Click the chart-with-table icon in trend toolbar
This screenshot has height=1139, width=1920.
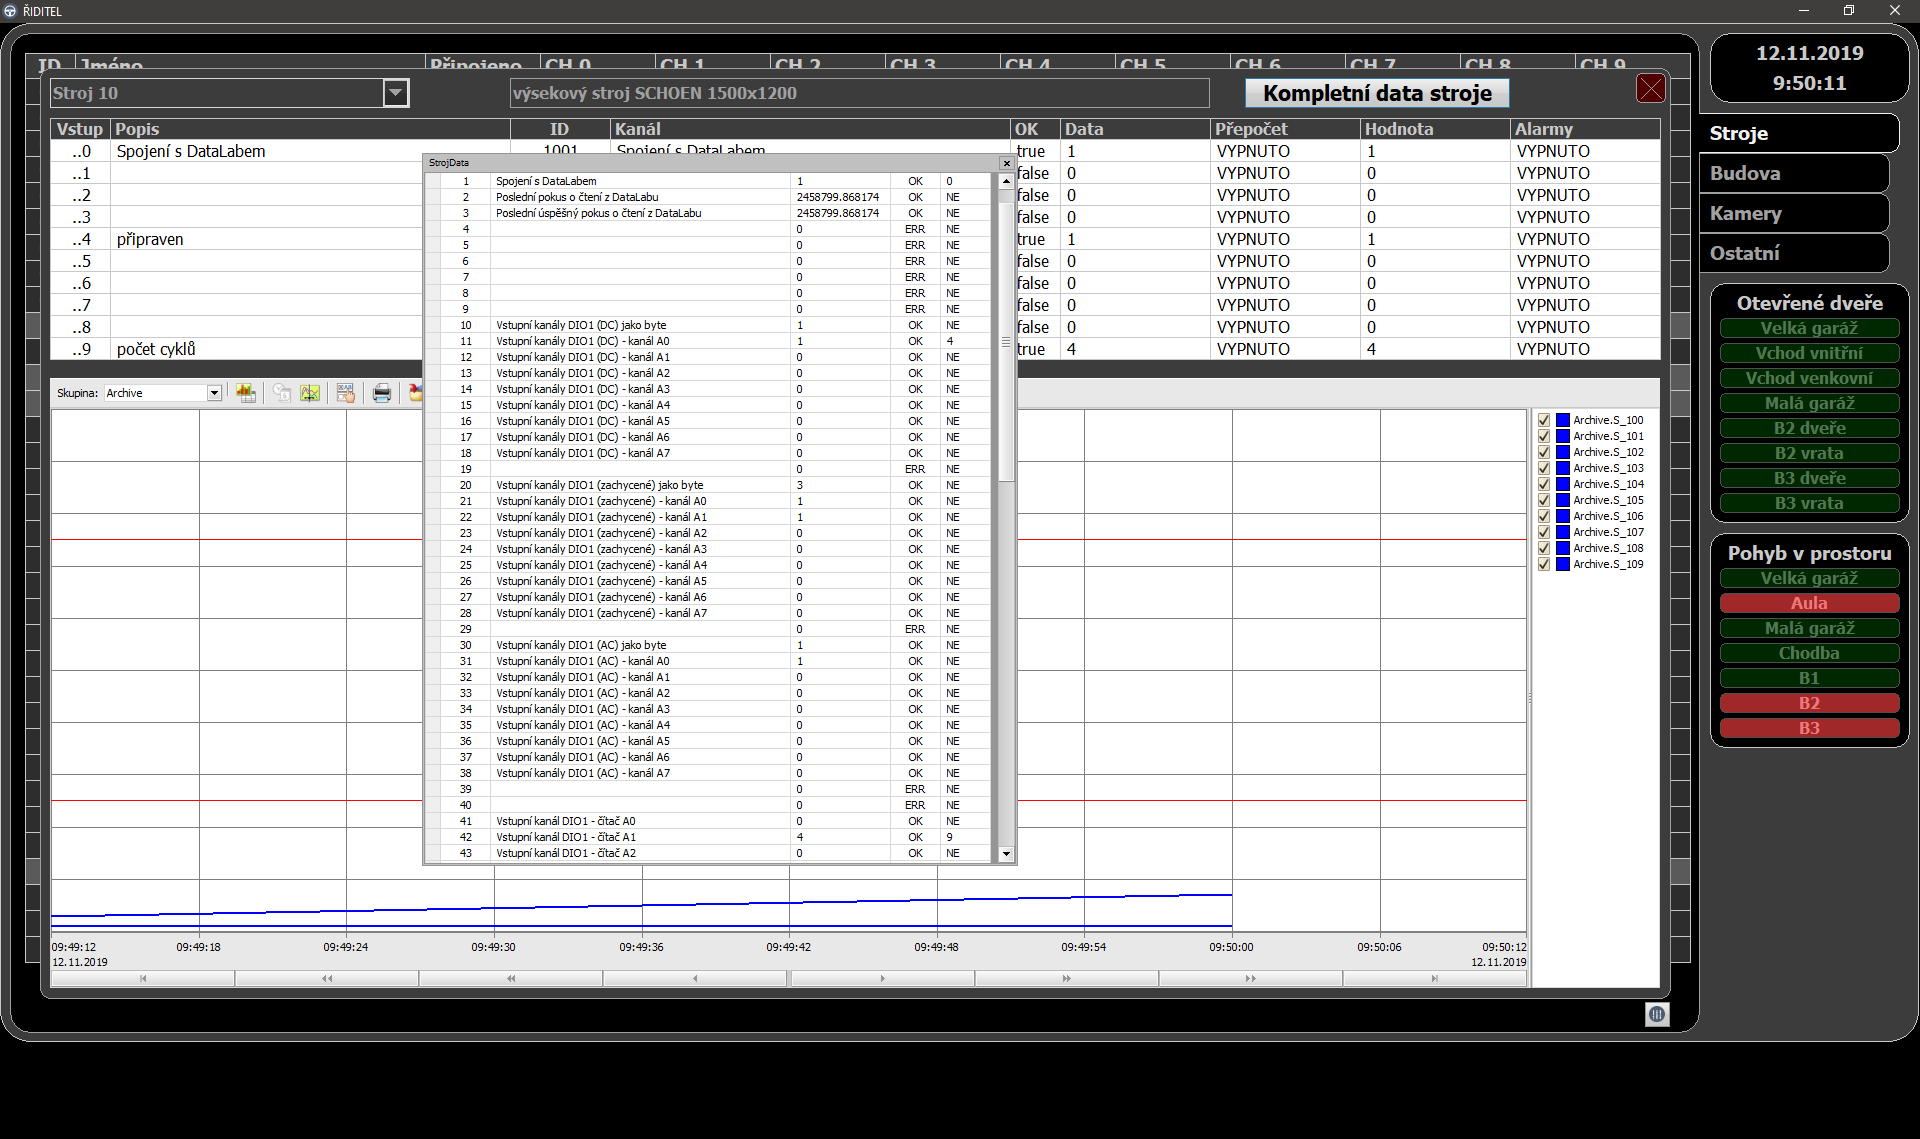[x=246, y=393]
